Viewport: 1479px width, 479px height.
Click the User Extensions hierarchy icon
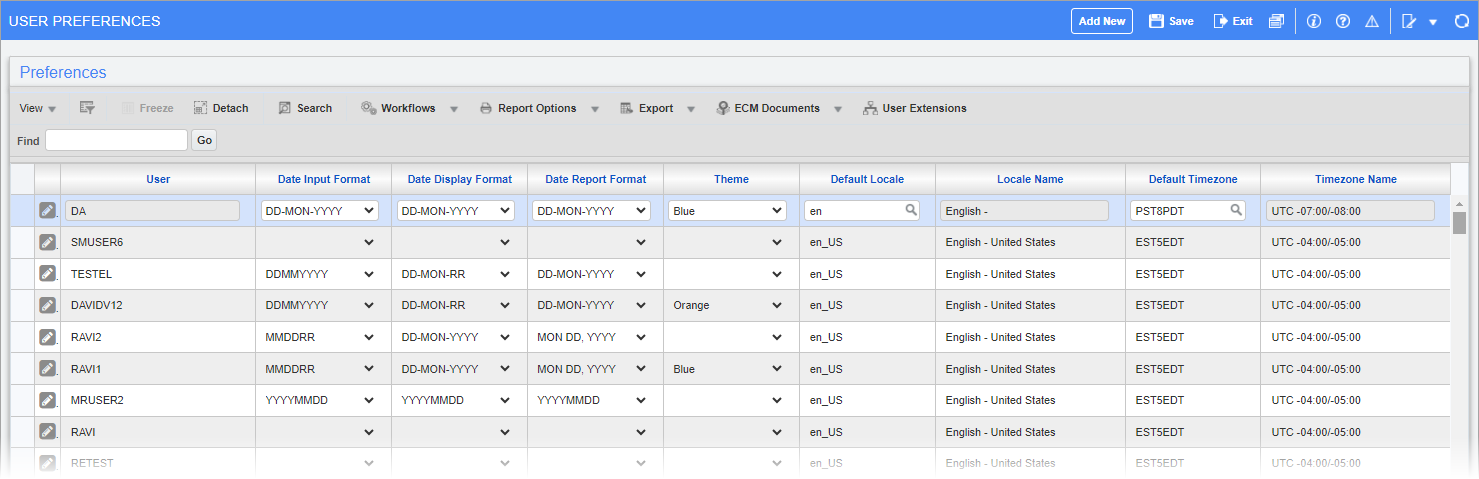(x=870, y=108)
